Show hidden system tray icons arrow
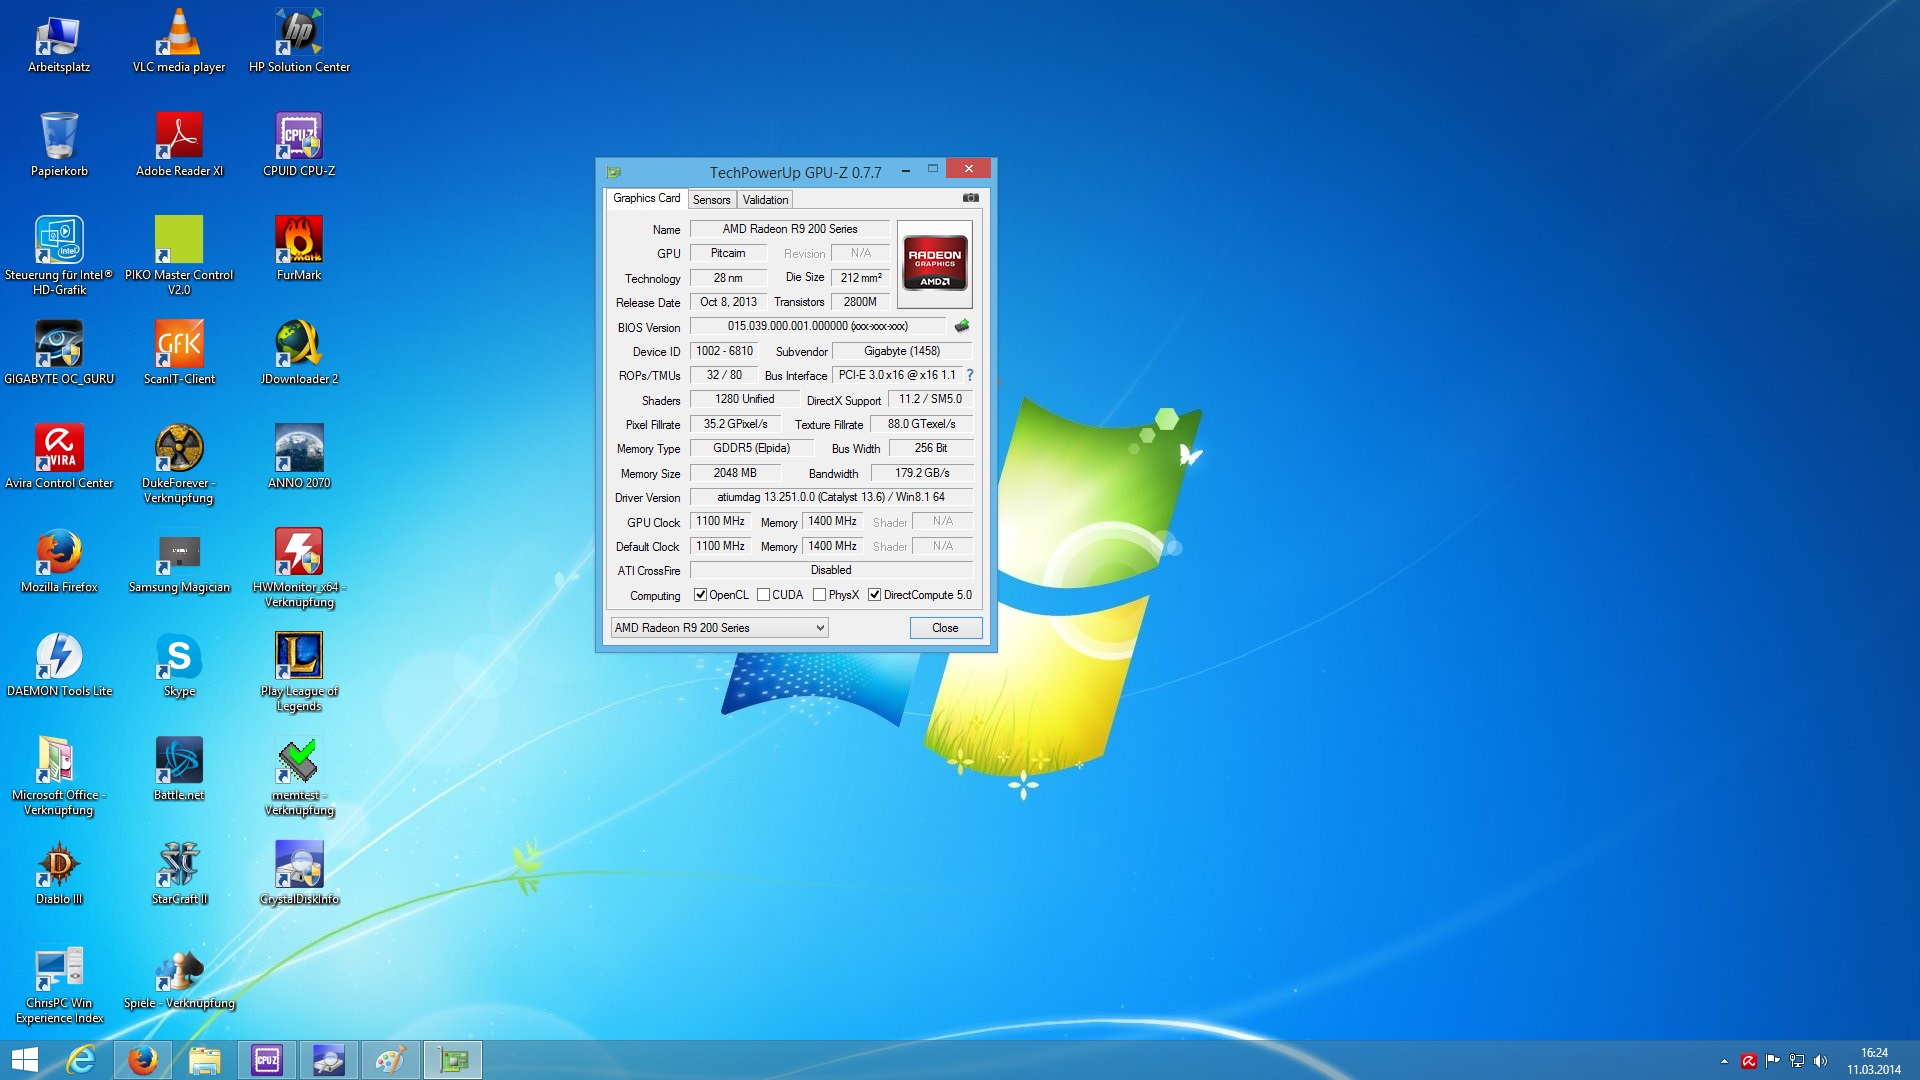 pos(1724,1061)
